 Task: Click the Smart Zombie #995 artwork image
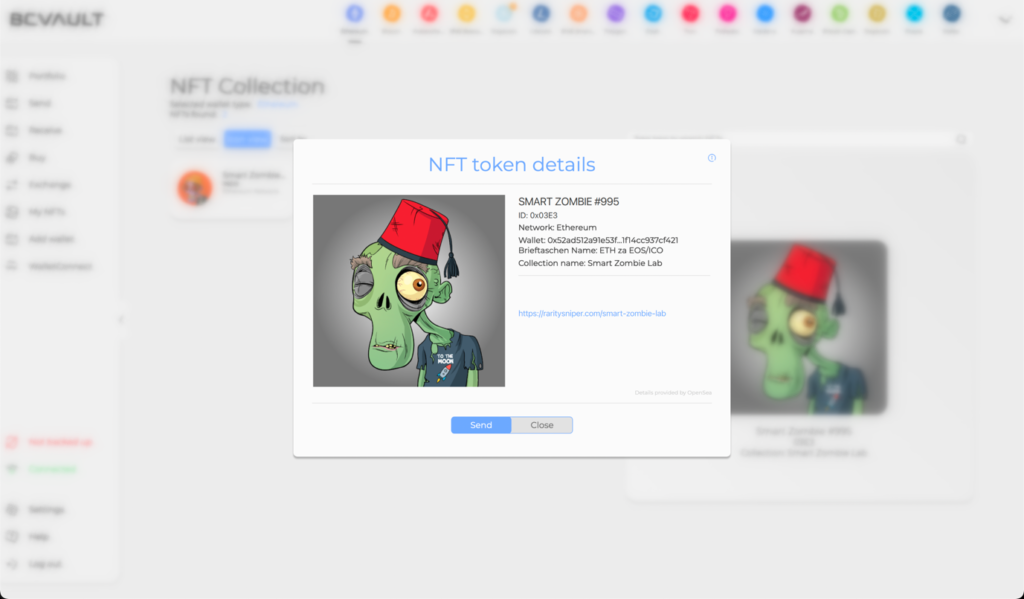pos(409,291)
